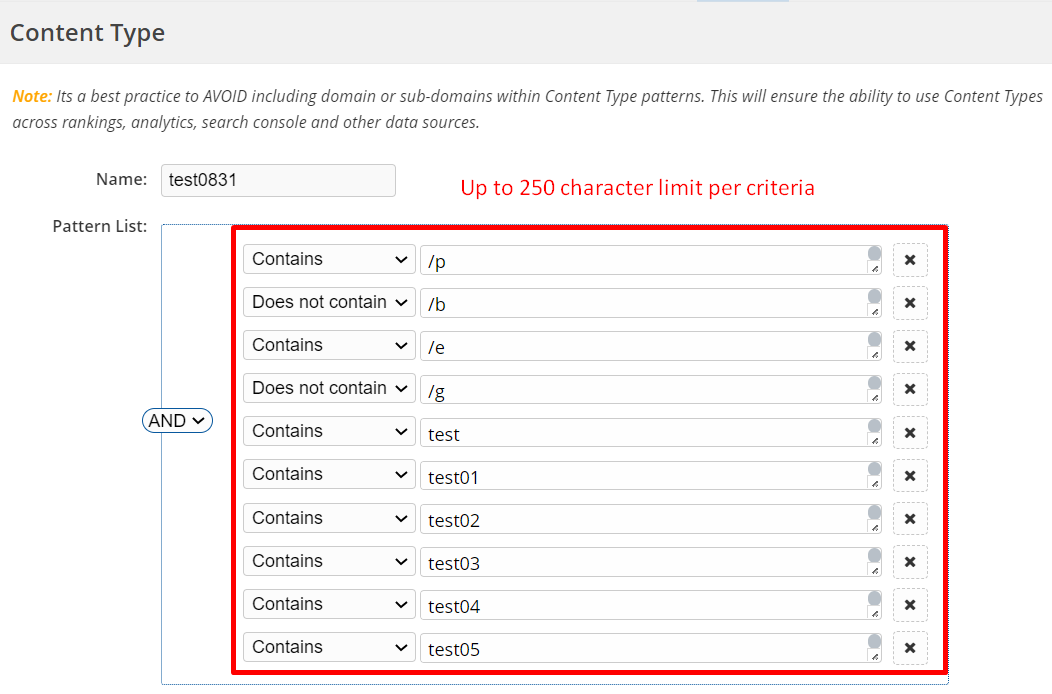Delete the /b pattern row

coord(909,303)
